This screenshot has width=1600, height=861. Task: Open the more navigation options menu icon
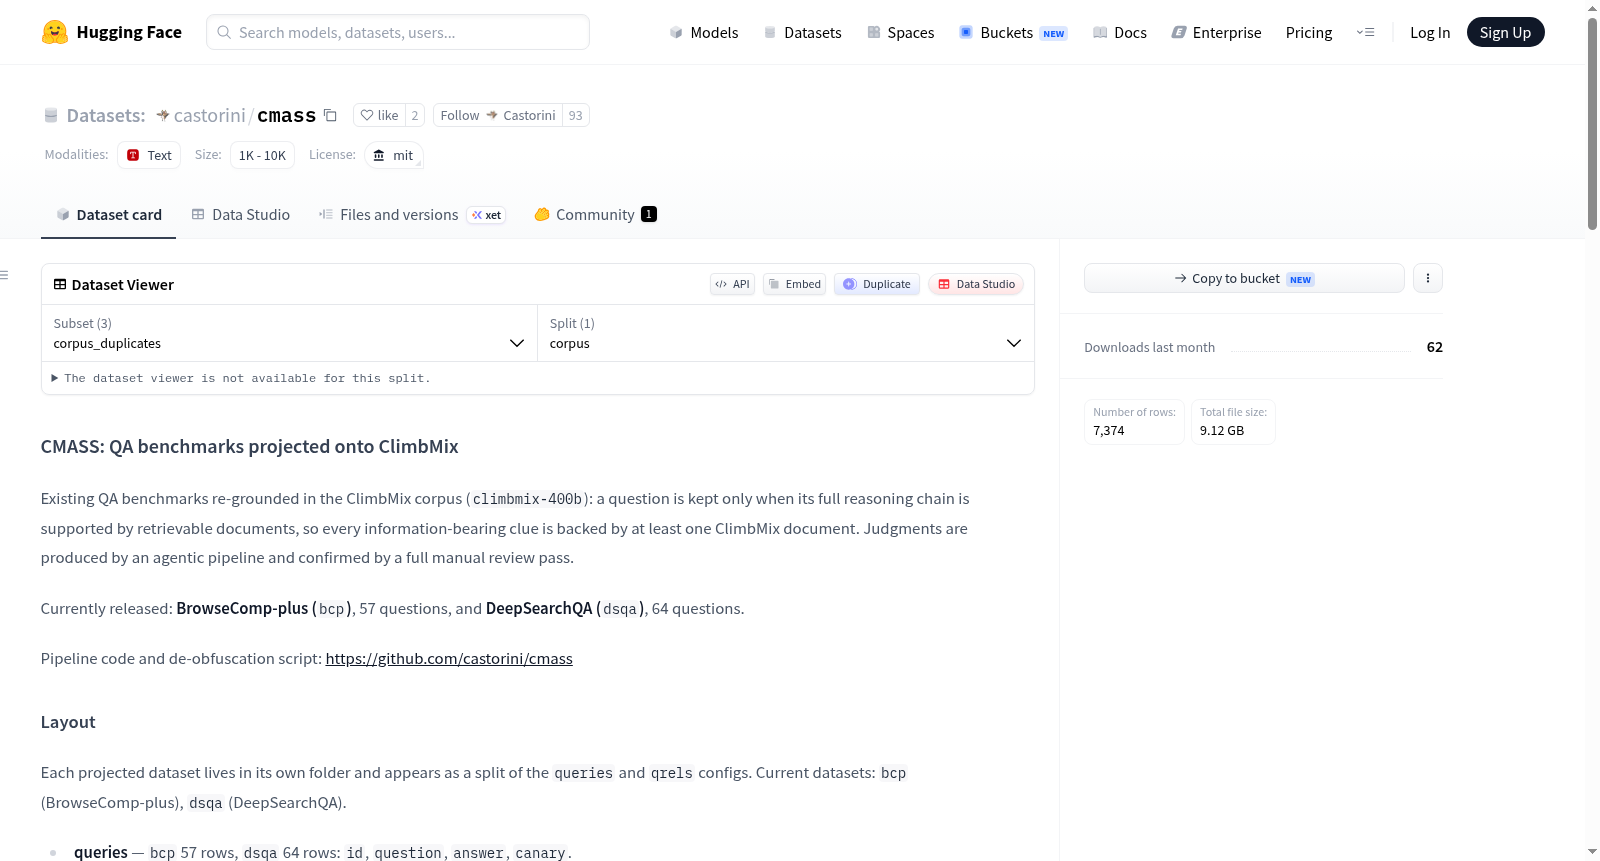click(x=1365, y=32)
